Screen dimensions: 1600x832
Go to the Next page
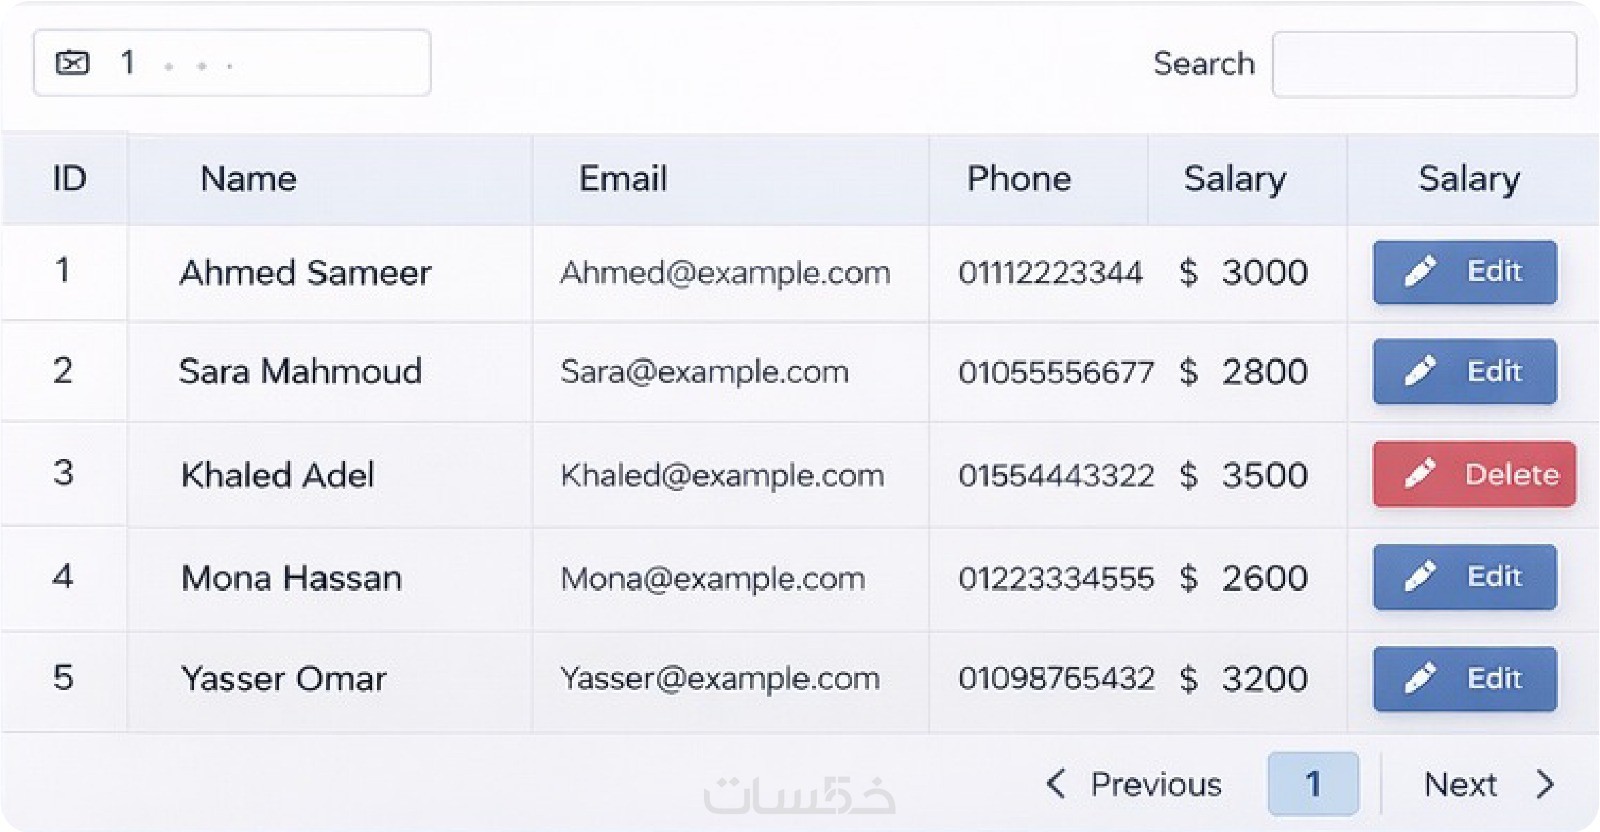click(x=1460, y=784)
